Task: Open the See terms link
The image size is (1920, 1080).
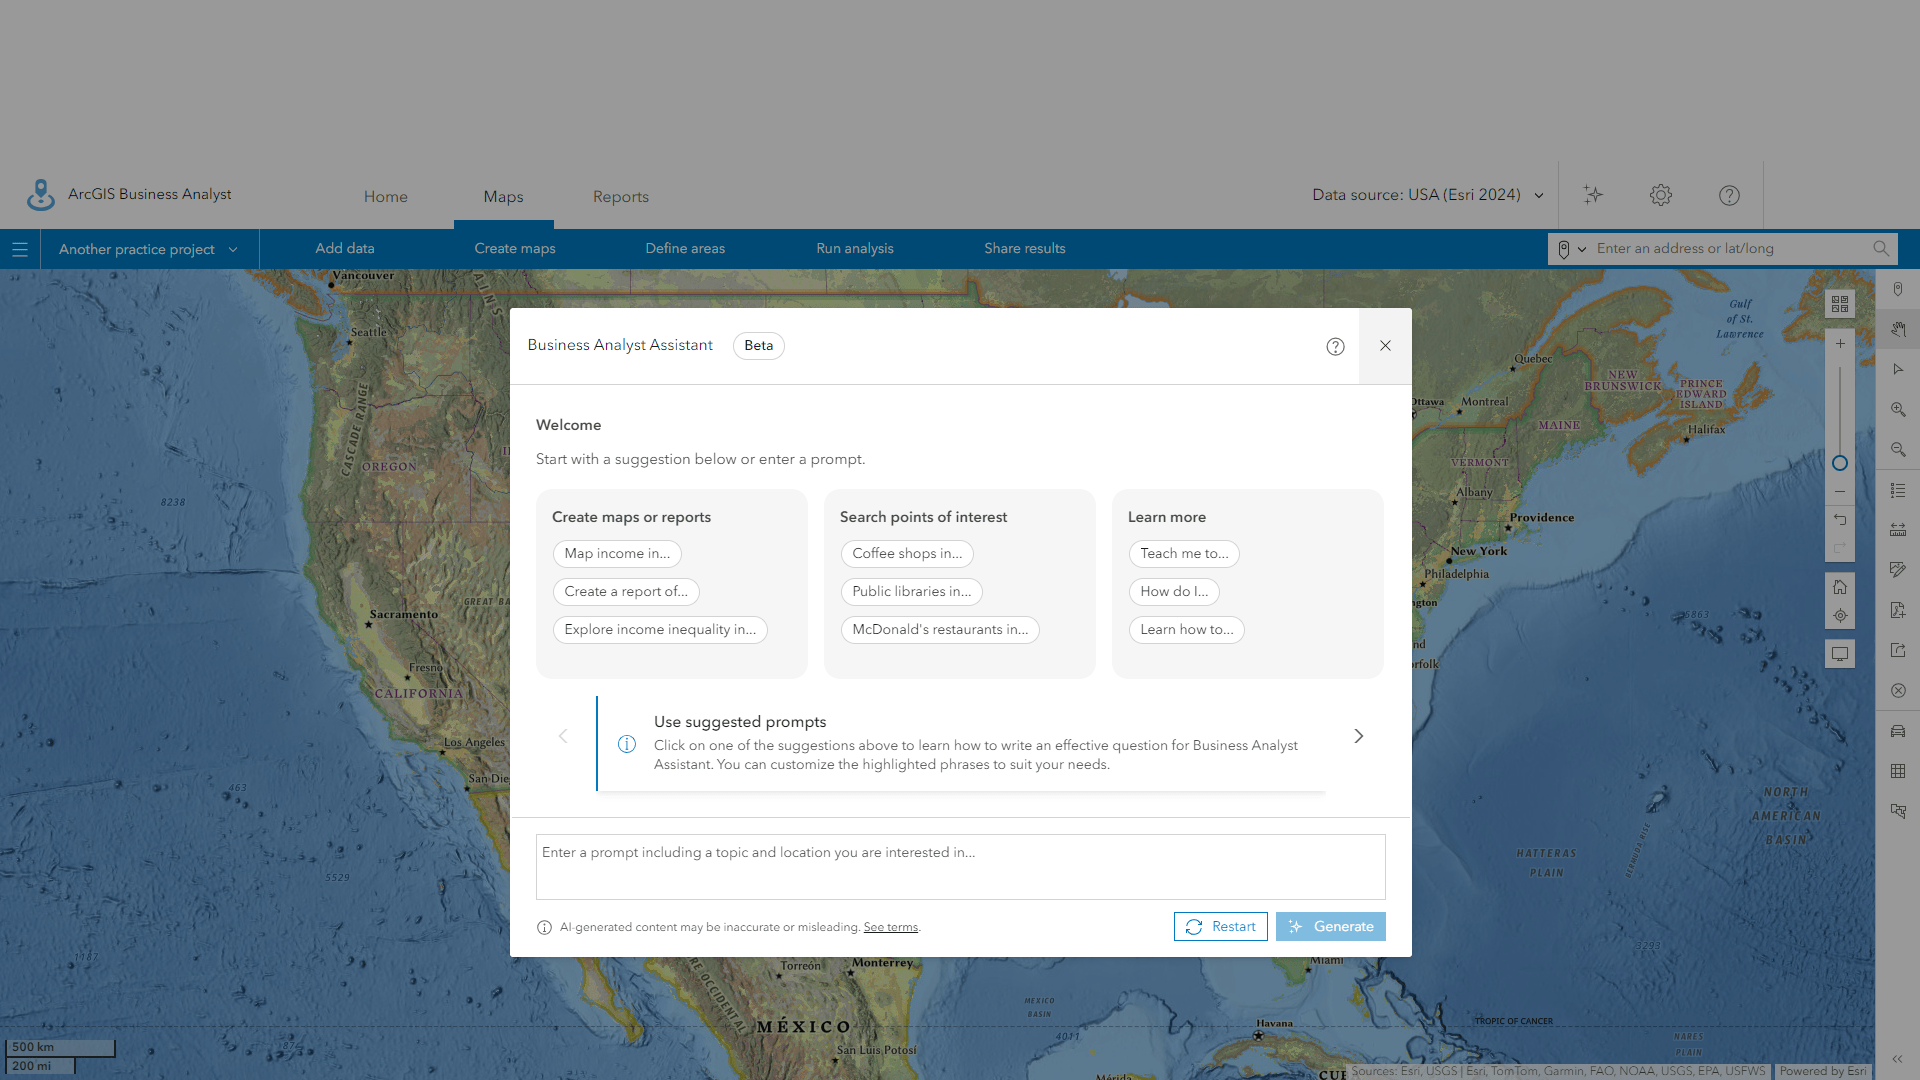Action: tap(890, 927)
